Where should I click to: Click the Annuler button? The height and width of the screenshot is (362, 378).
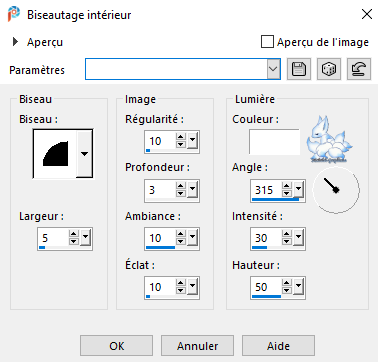[x=197, y=346]
